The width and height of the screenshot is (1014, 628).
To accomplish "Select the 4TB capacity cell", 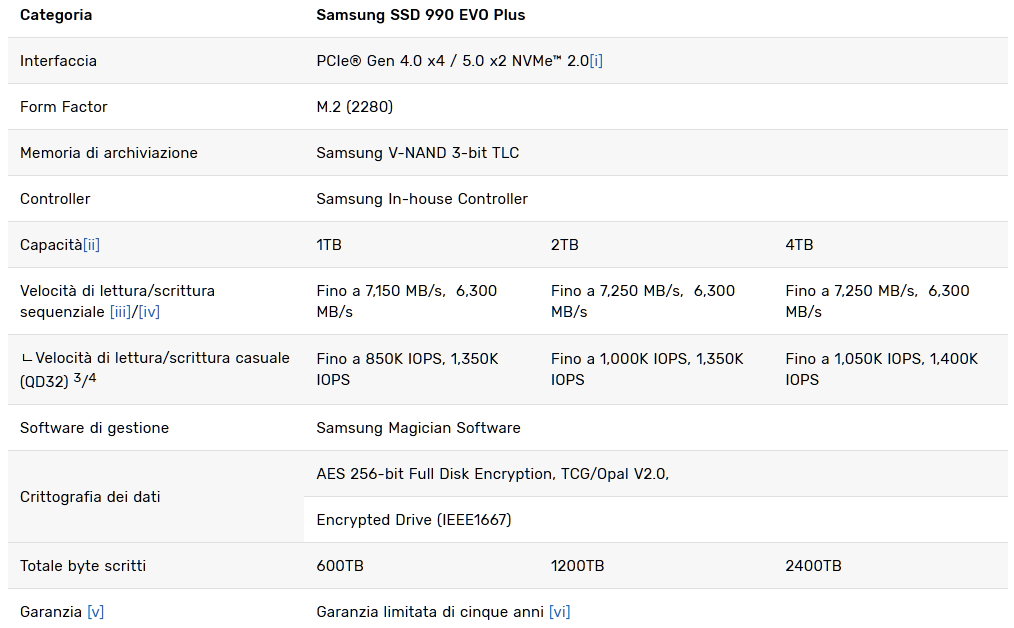I will pos(799,245).
